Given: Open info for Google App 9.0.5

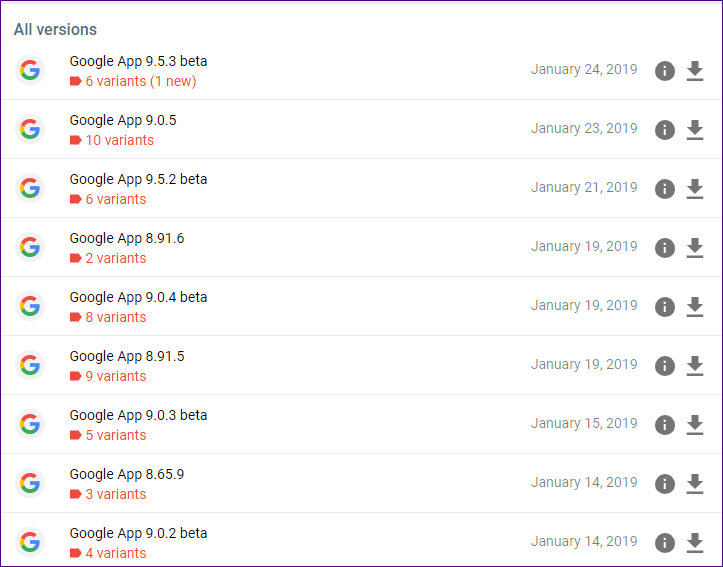Looking at the screenshot, I should tap(665, 130).
